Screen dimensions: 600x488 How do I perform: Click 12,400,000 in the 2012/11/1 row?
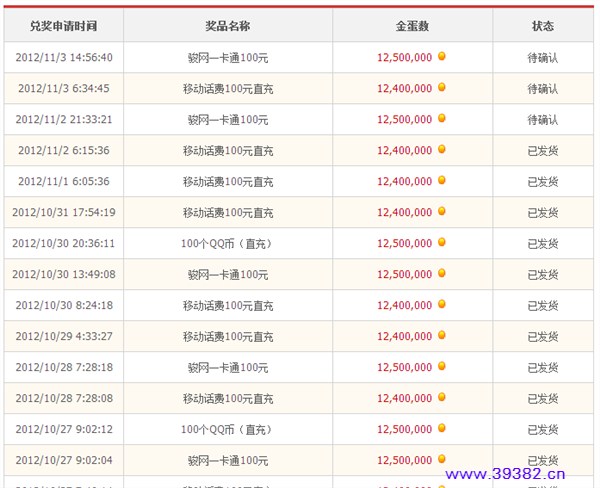coord(404,181)
